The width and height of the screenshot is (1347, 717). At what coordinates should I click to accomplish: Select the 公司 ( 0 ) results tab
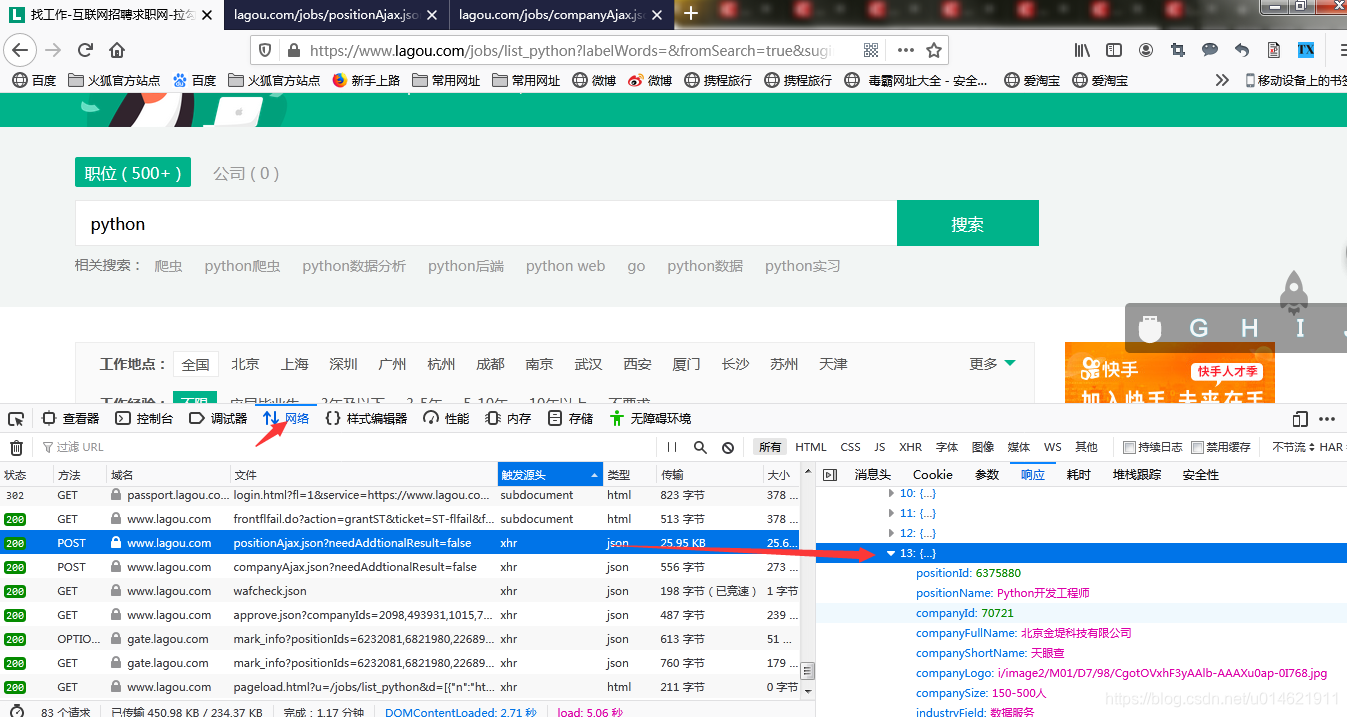click(x=246, y=173)
